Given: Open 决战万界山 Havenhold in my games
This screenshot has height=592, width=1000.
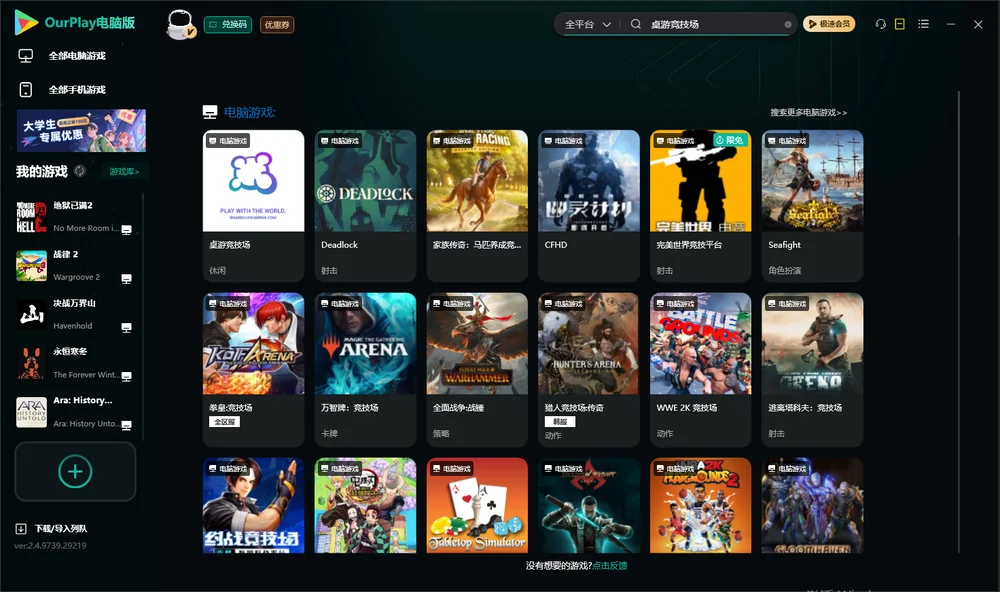Looking at the screenshot, I should pyautogui.click(x=75, y=314).
